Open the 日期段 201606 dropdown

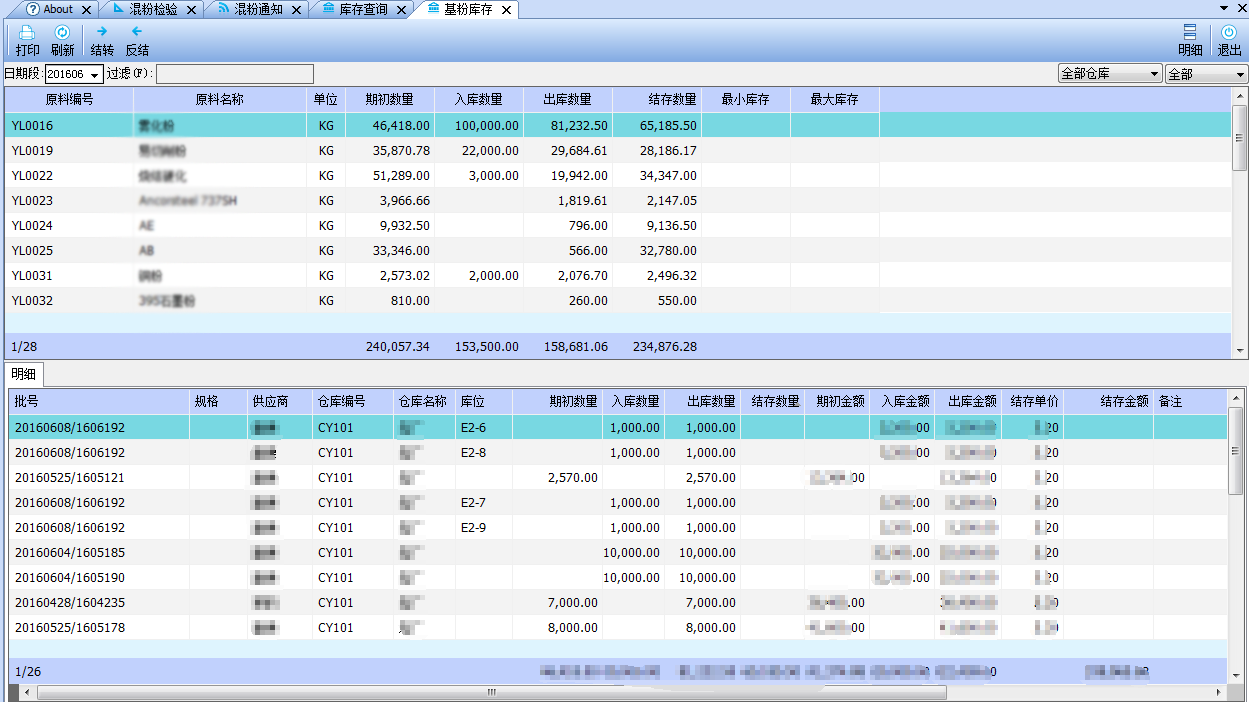point(96,75)
